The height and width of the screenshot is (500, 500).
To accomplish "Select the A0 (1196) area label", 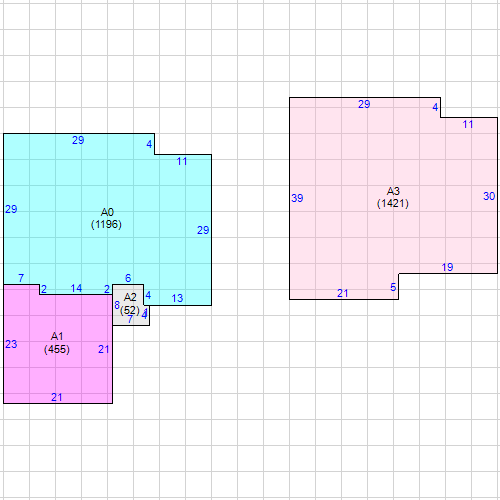I will [x=107, y=218].
